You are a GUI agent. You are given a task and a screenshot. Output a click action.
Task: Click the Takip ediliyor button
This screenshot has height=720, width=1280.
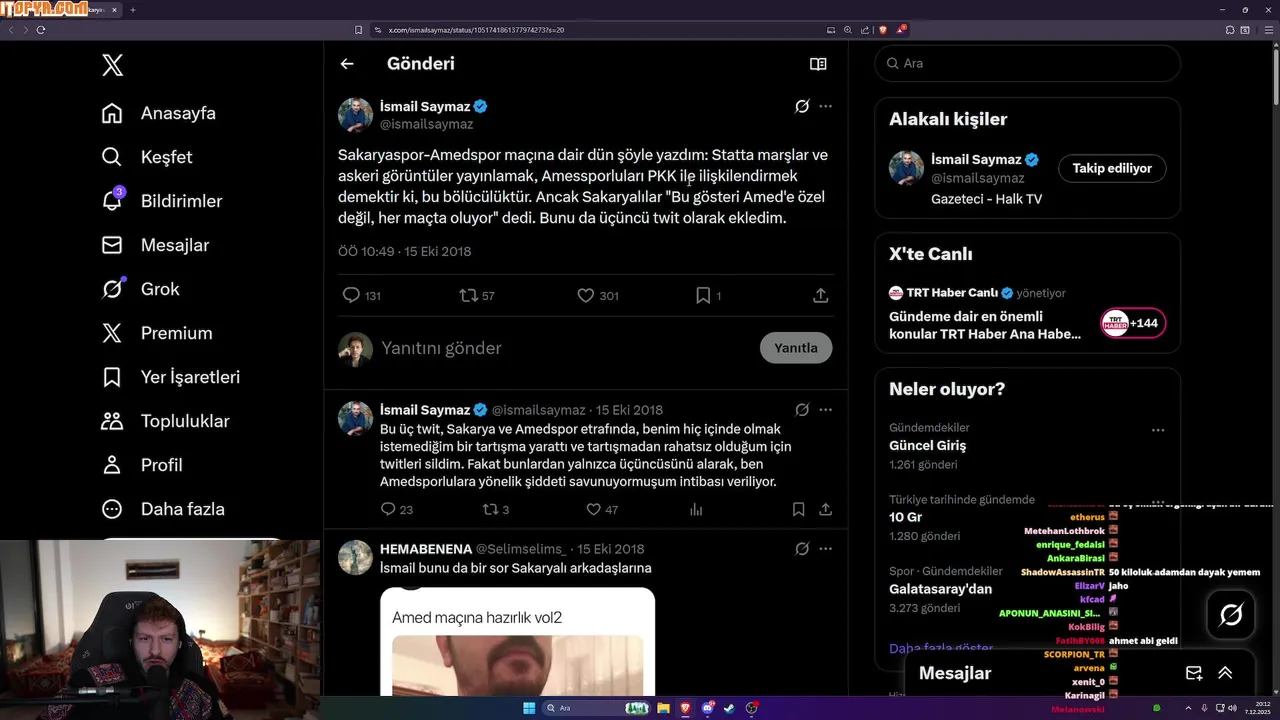[1112, 168]
